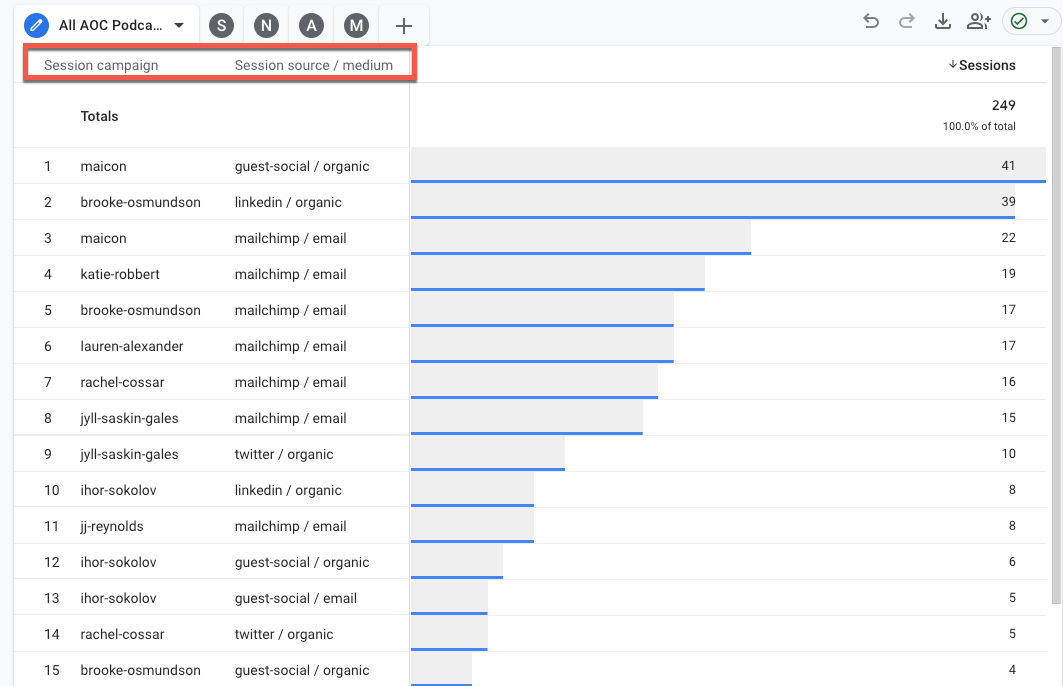Click the redo arrow icon

(906, 22)
